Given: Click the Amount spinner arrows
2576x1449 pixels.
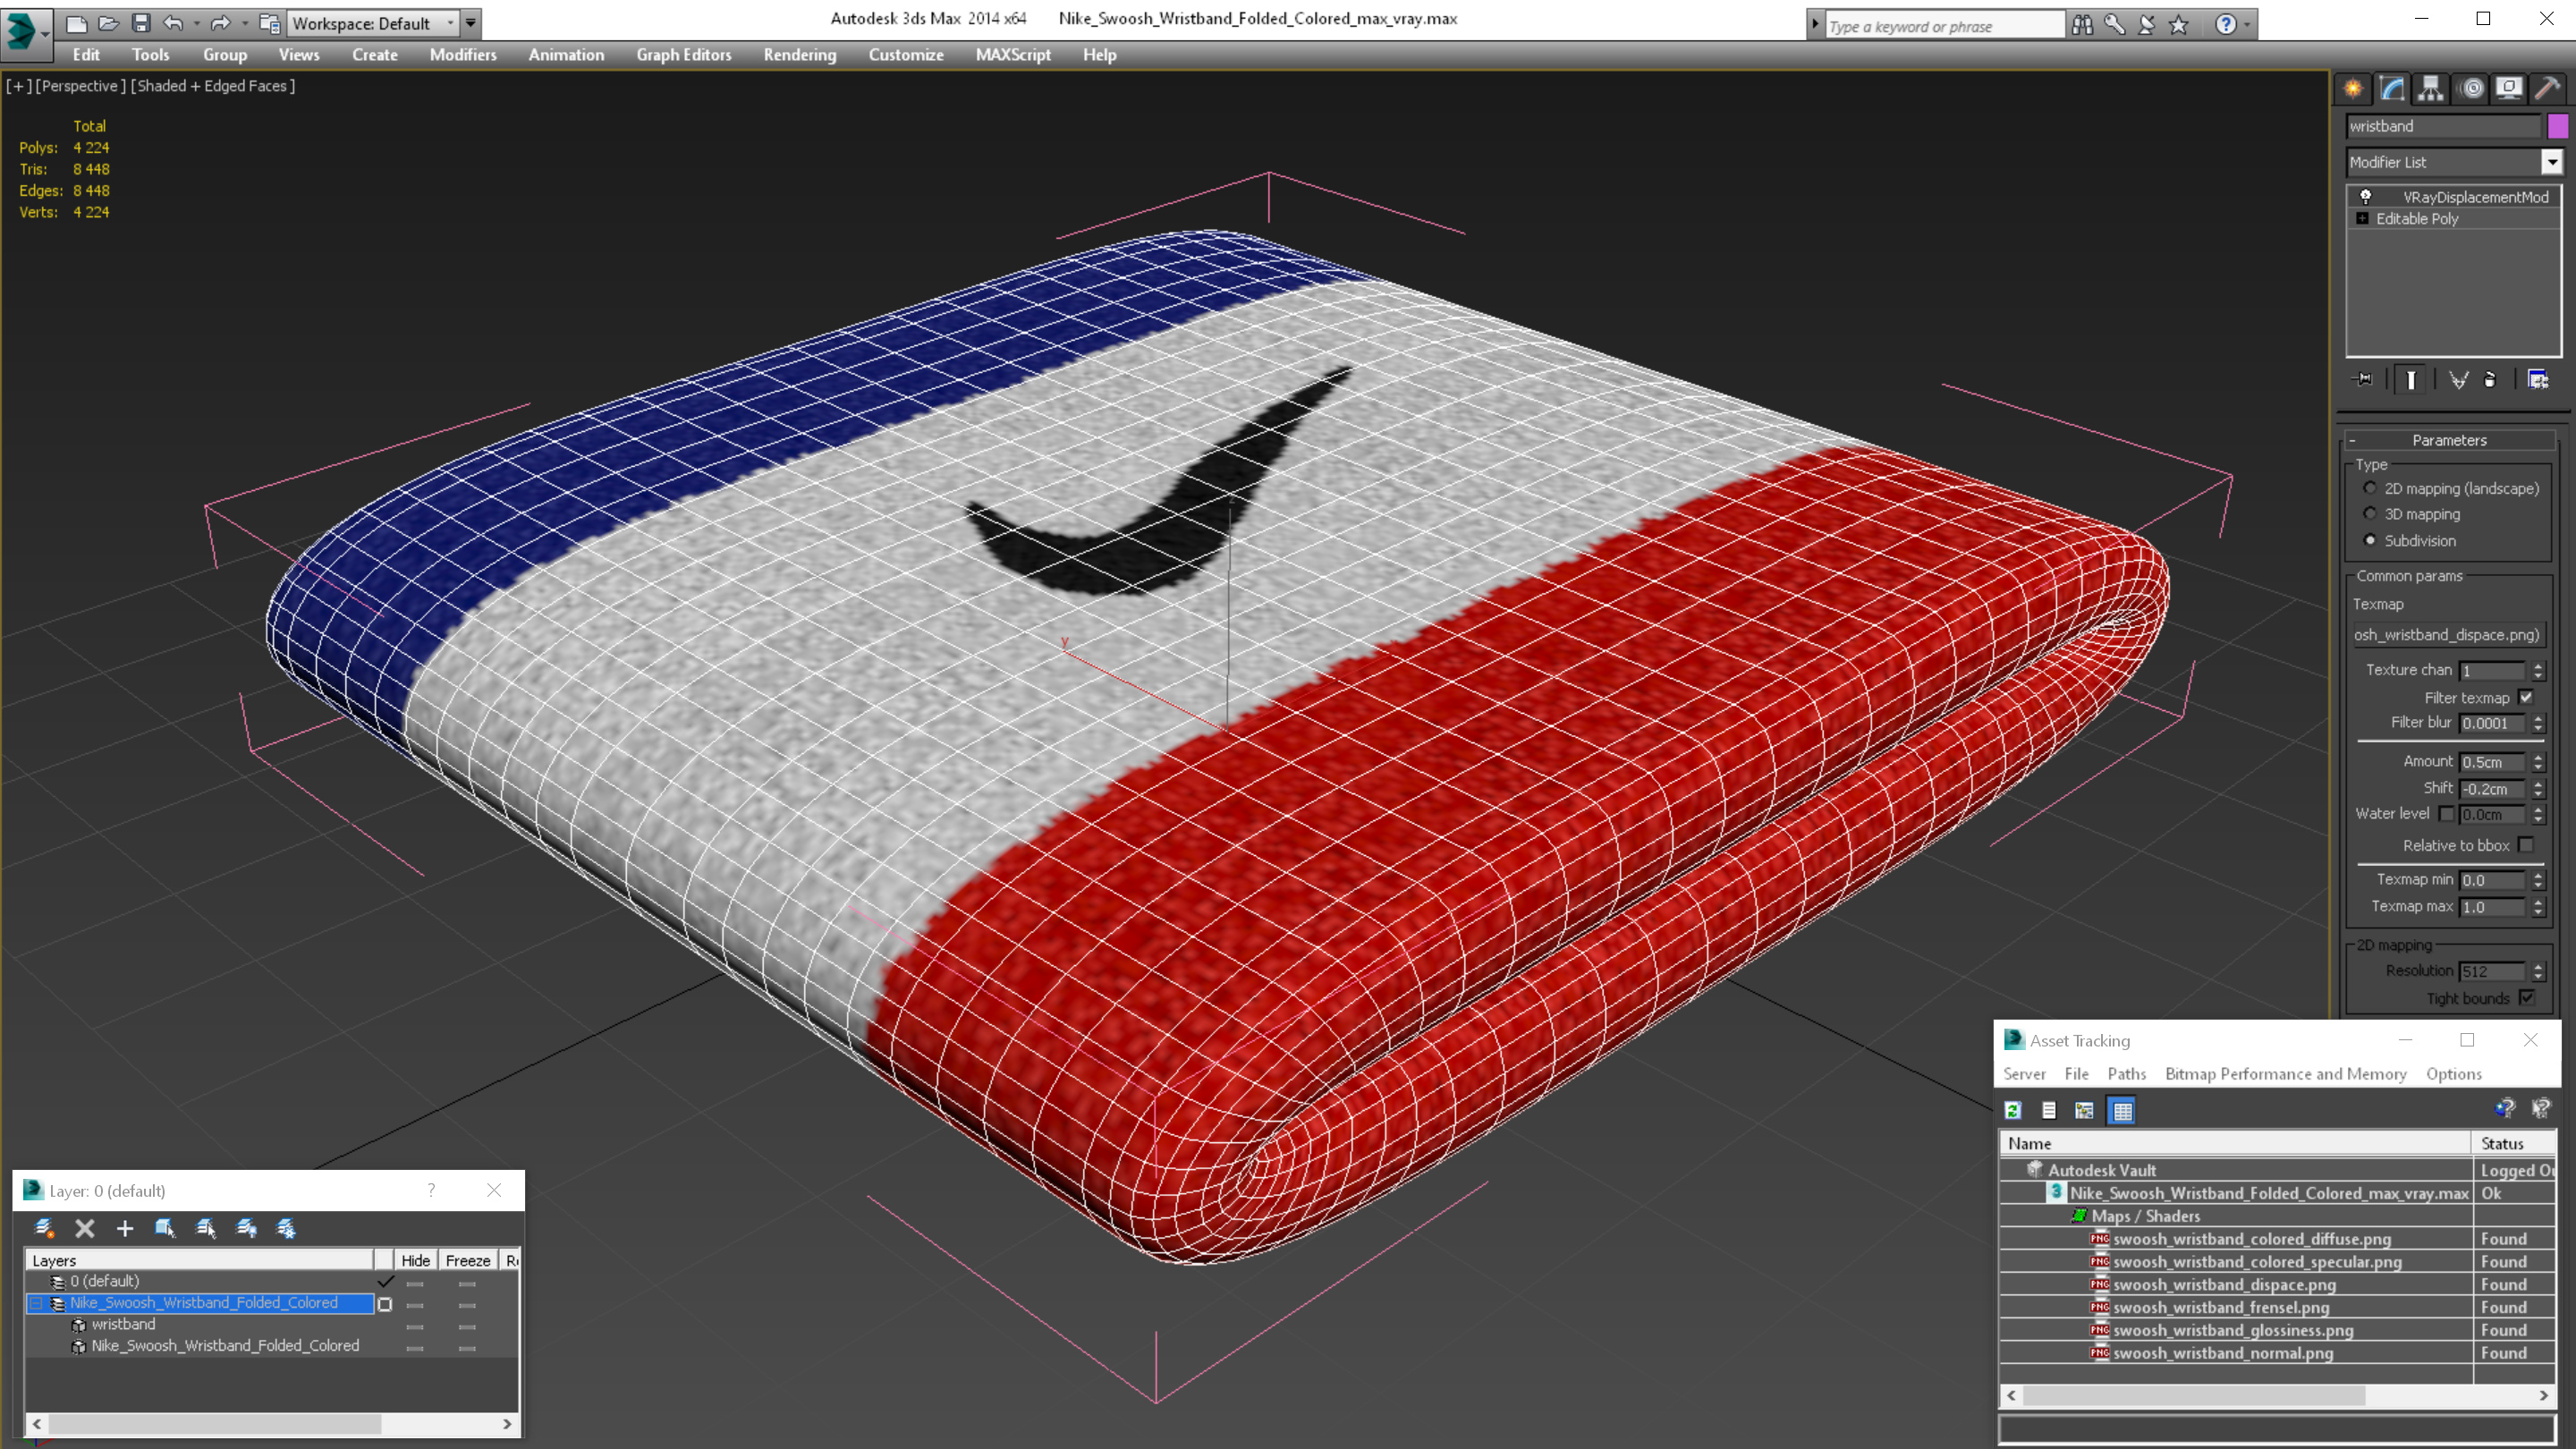Looking at the screenshot, I should 2538,762.
